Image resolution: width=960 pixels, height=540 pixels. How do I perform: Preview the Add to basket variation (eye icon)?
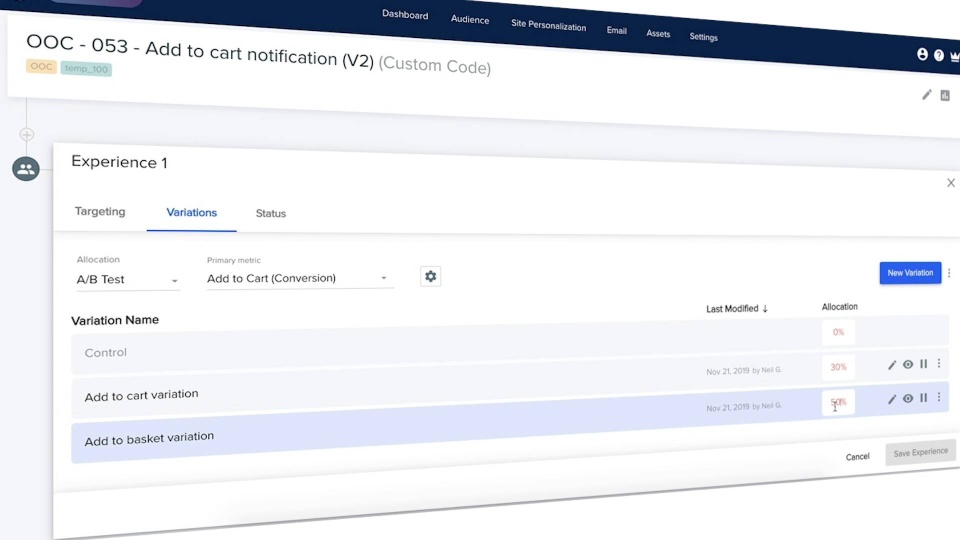pyautogui.click(x=908, y=399)
